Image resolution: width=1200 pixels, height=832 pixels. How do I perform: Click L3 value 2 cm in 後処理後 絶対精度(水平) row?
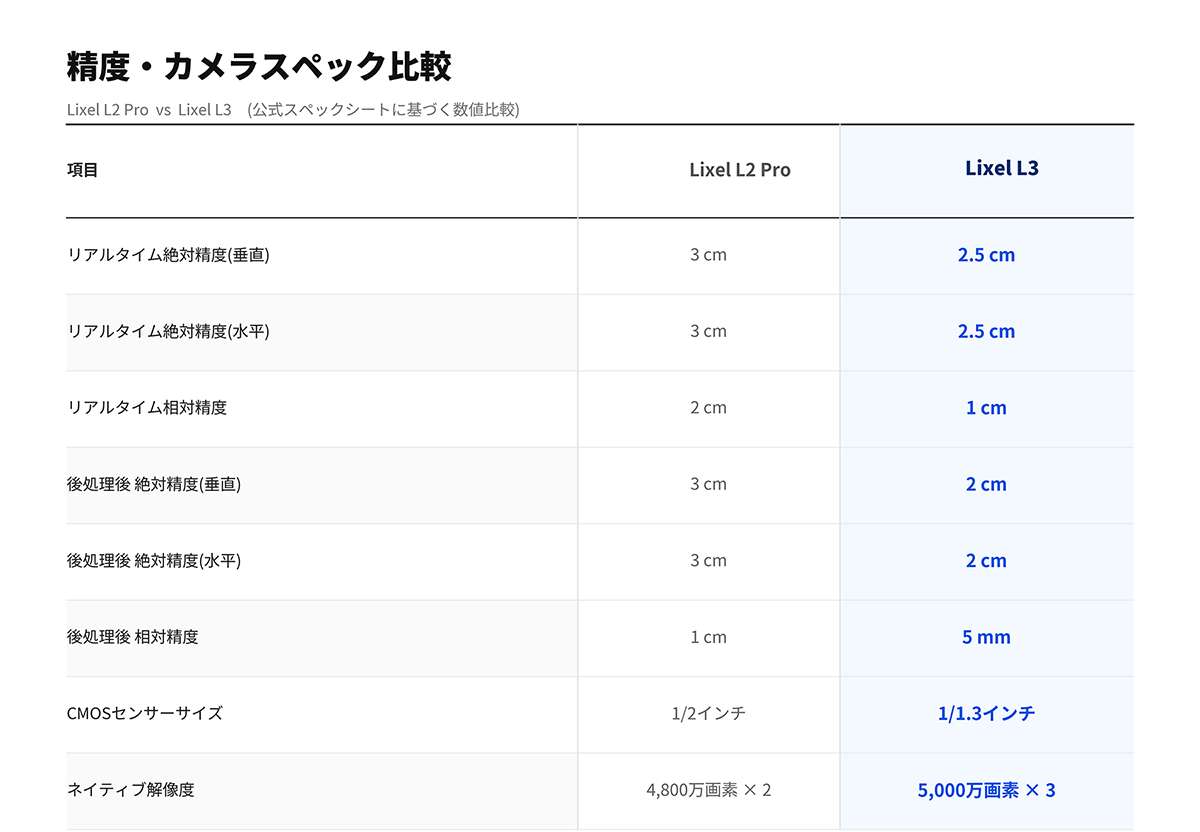(986, 561)
